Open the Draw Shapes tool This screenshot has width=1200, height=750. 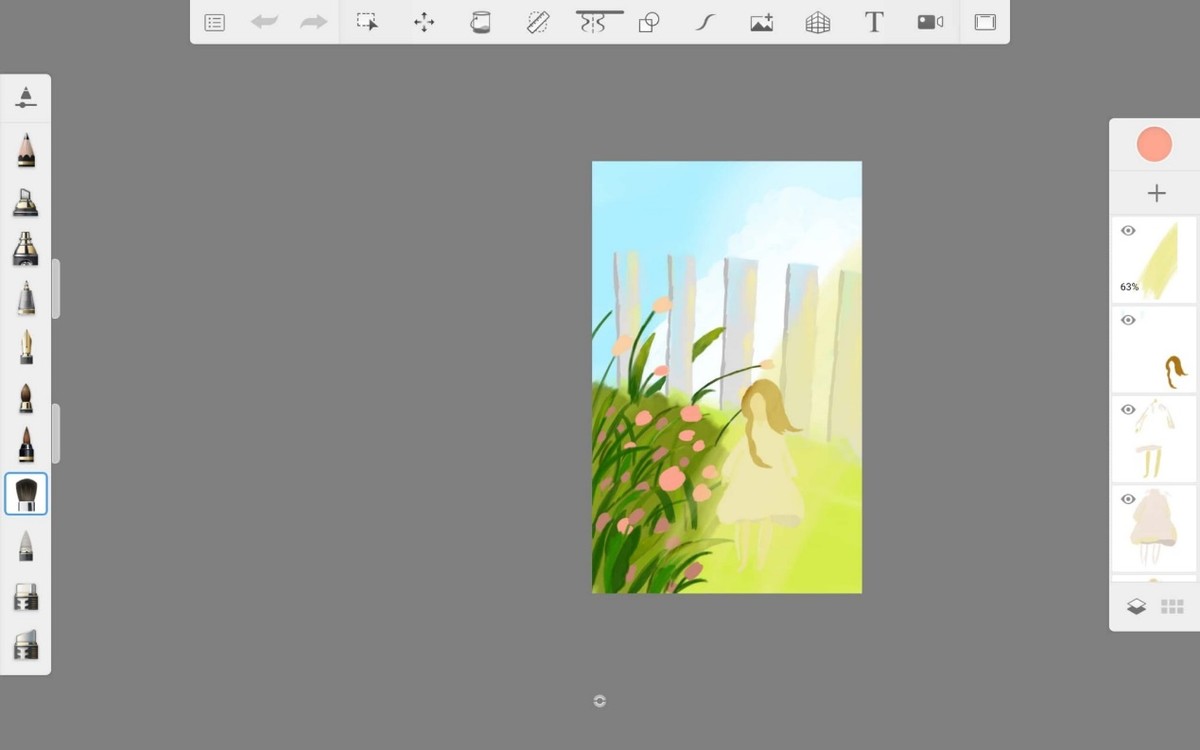tap(649, 22)
